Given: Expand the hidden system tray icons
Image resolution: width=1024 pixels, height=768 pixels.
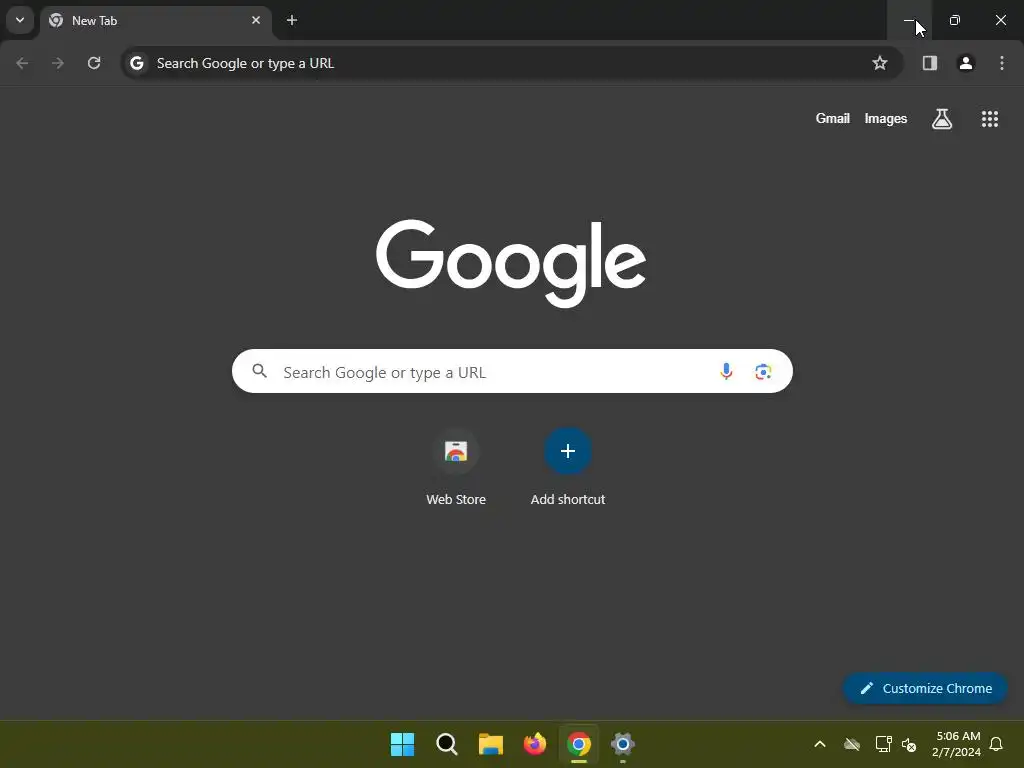Looking at the screenshot, I should 820,744.
